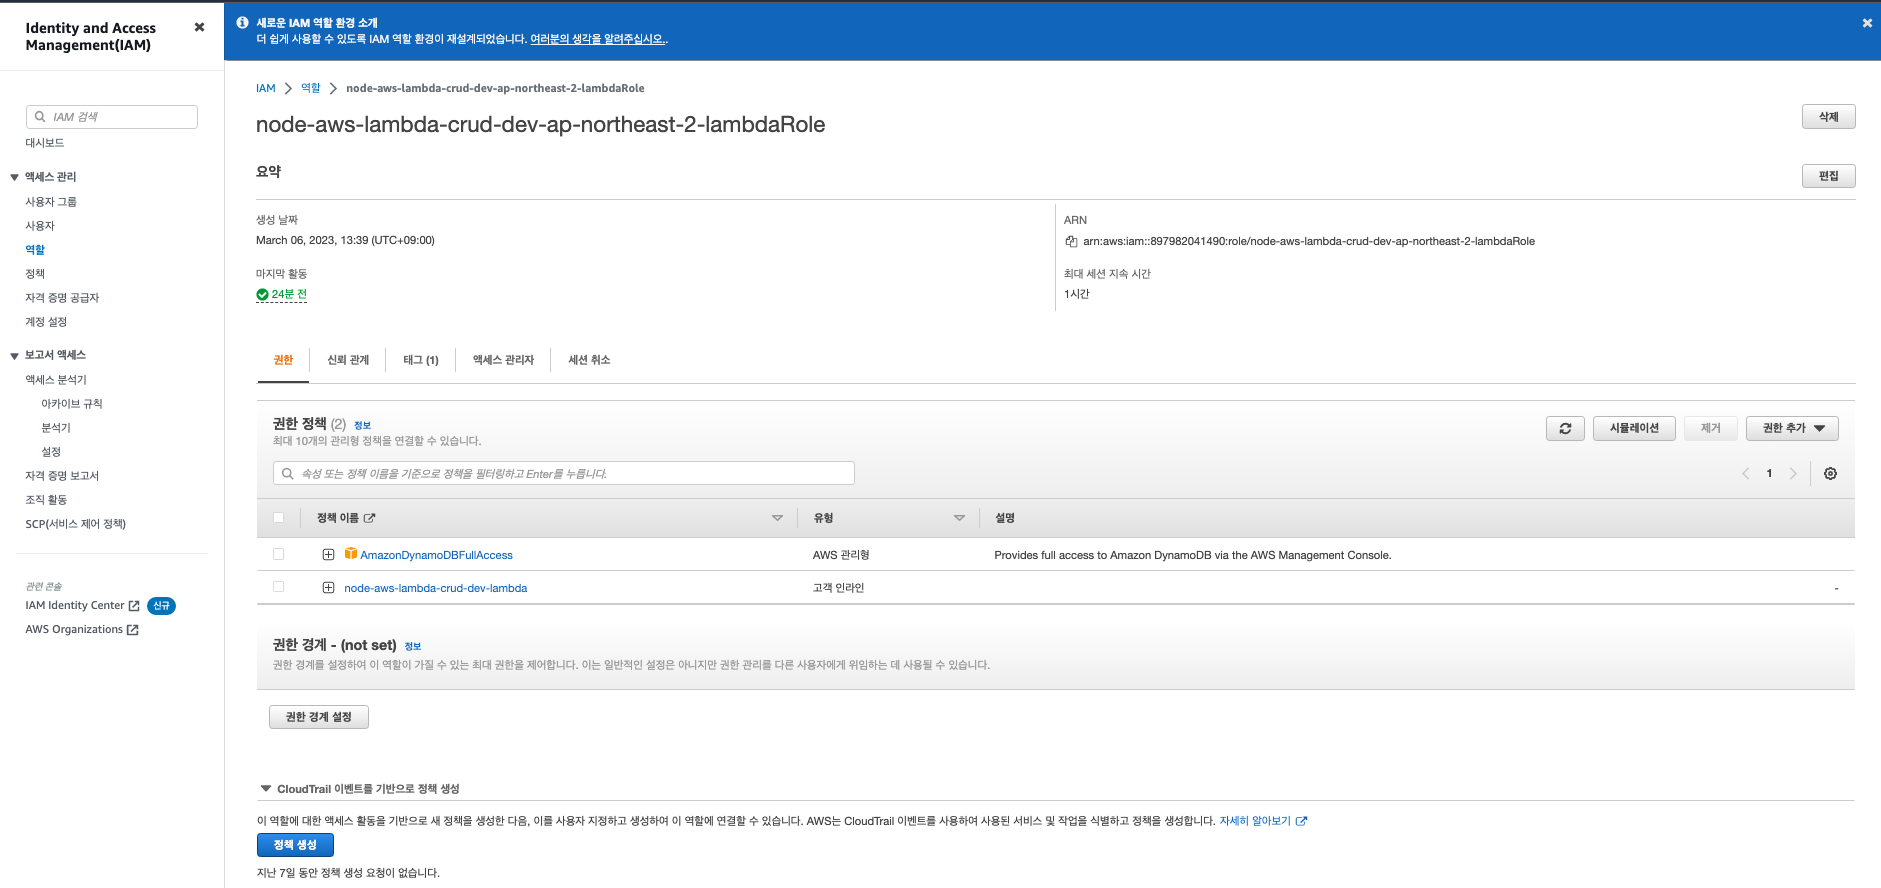Open credential report in sidebar
The image size is (1881, 888).
click(x=62, y=476)
